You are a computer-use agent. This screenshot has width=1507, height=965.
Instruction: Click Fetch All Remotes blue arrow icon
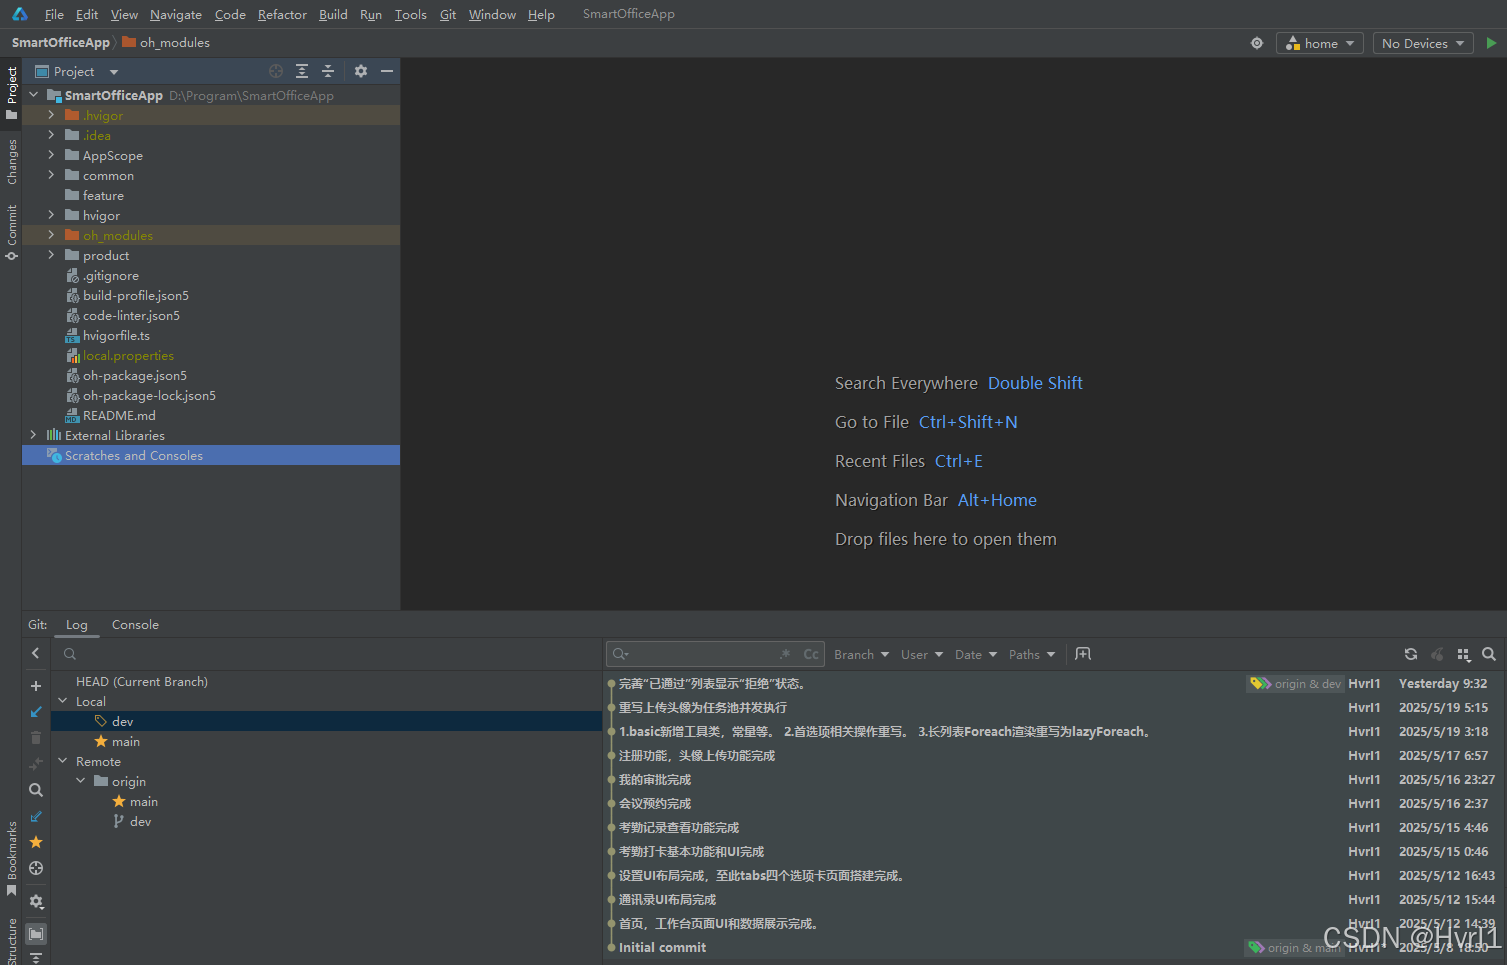(x=36, y=816)
